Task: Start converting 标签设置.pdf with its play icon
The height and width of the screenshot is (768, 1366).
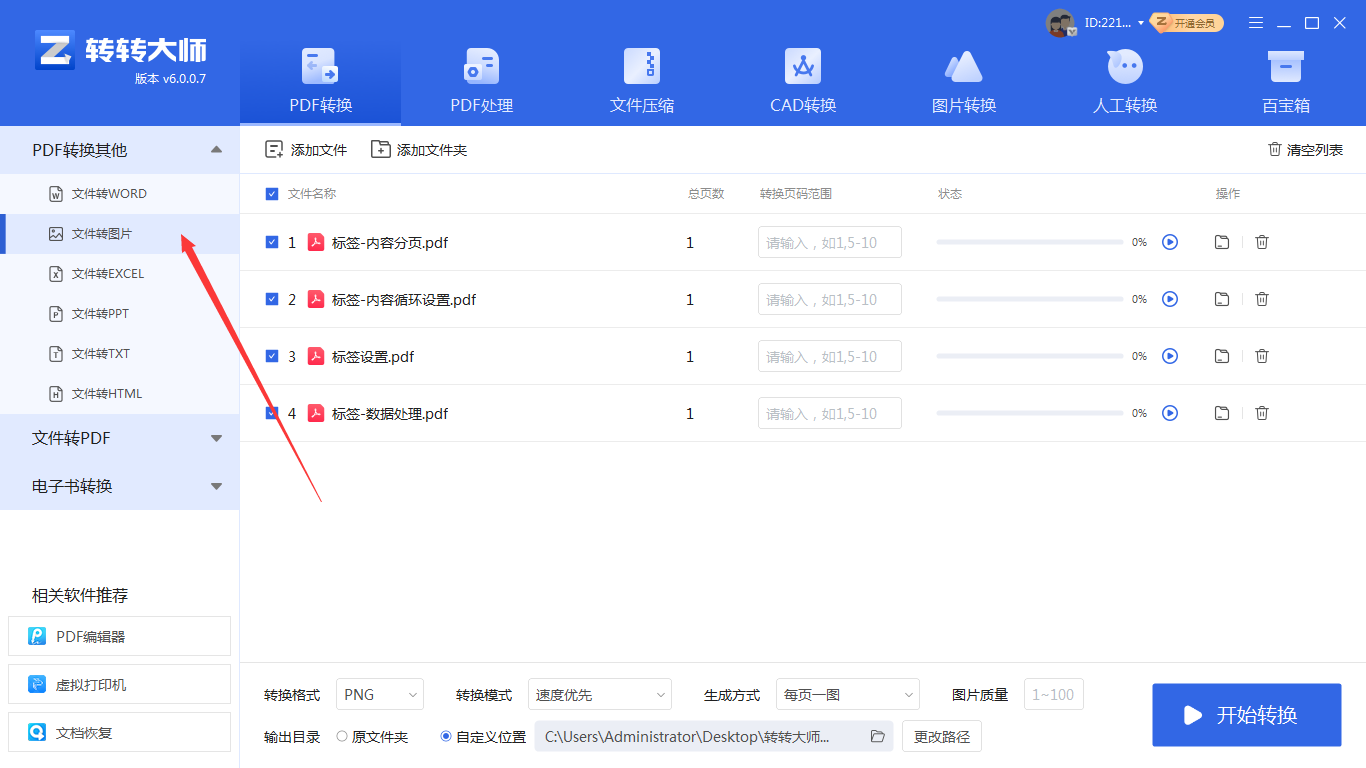Action: (x=1170, y=355)
